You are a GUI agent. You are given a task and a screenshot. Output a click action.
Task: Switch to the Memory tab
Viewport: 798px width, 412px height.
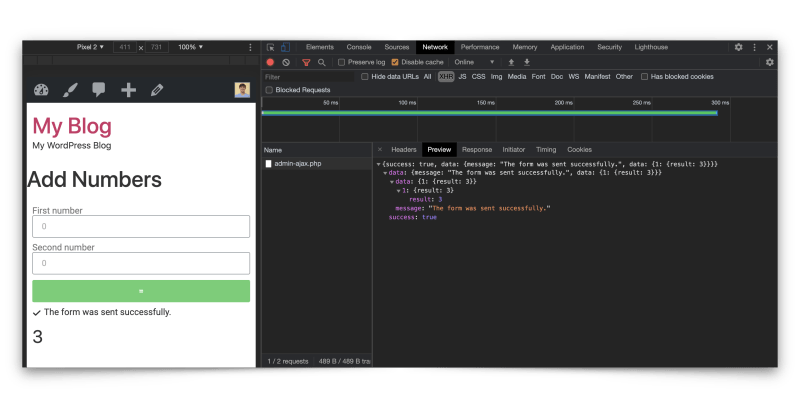tap(525, 47)
